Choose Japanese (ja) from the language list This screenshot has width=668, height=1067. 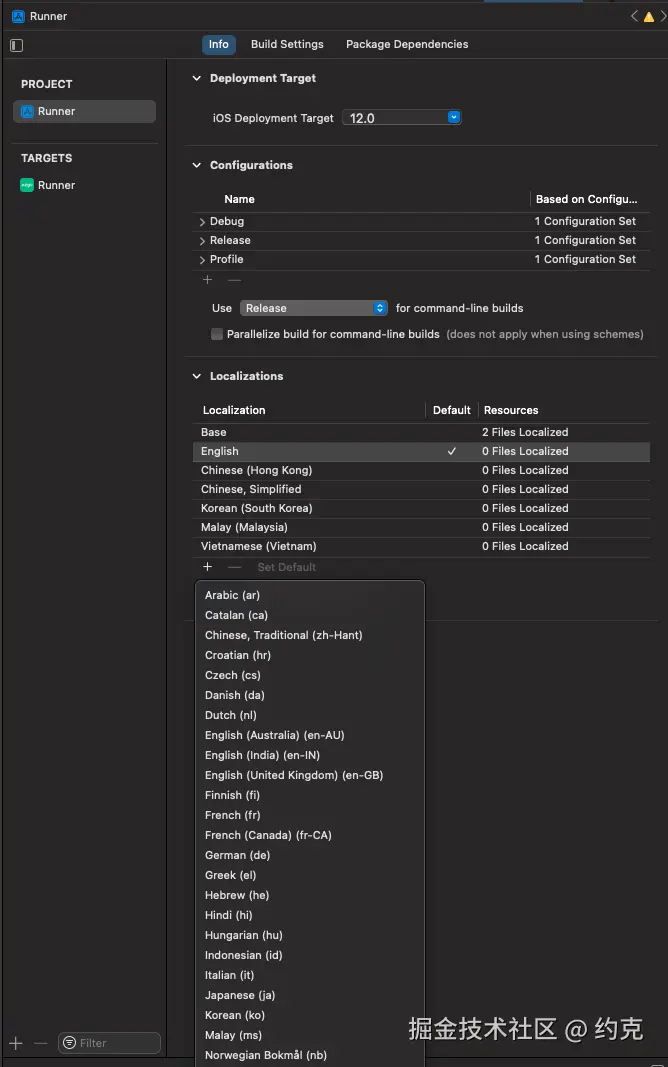[240, 995]
